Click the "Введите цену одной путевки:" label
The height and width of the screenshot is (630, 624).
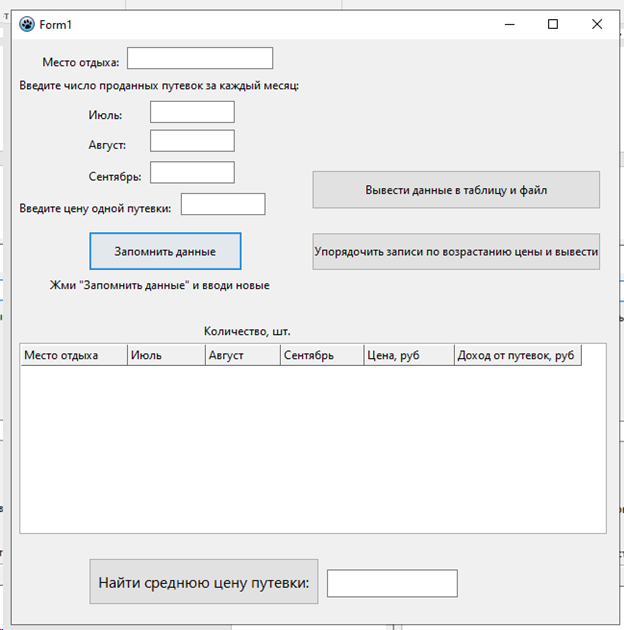point(95,208)
